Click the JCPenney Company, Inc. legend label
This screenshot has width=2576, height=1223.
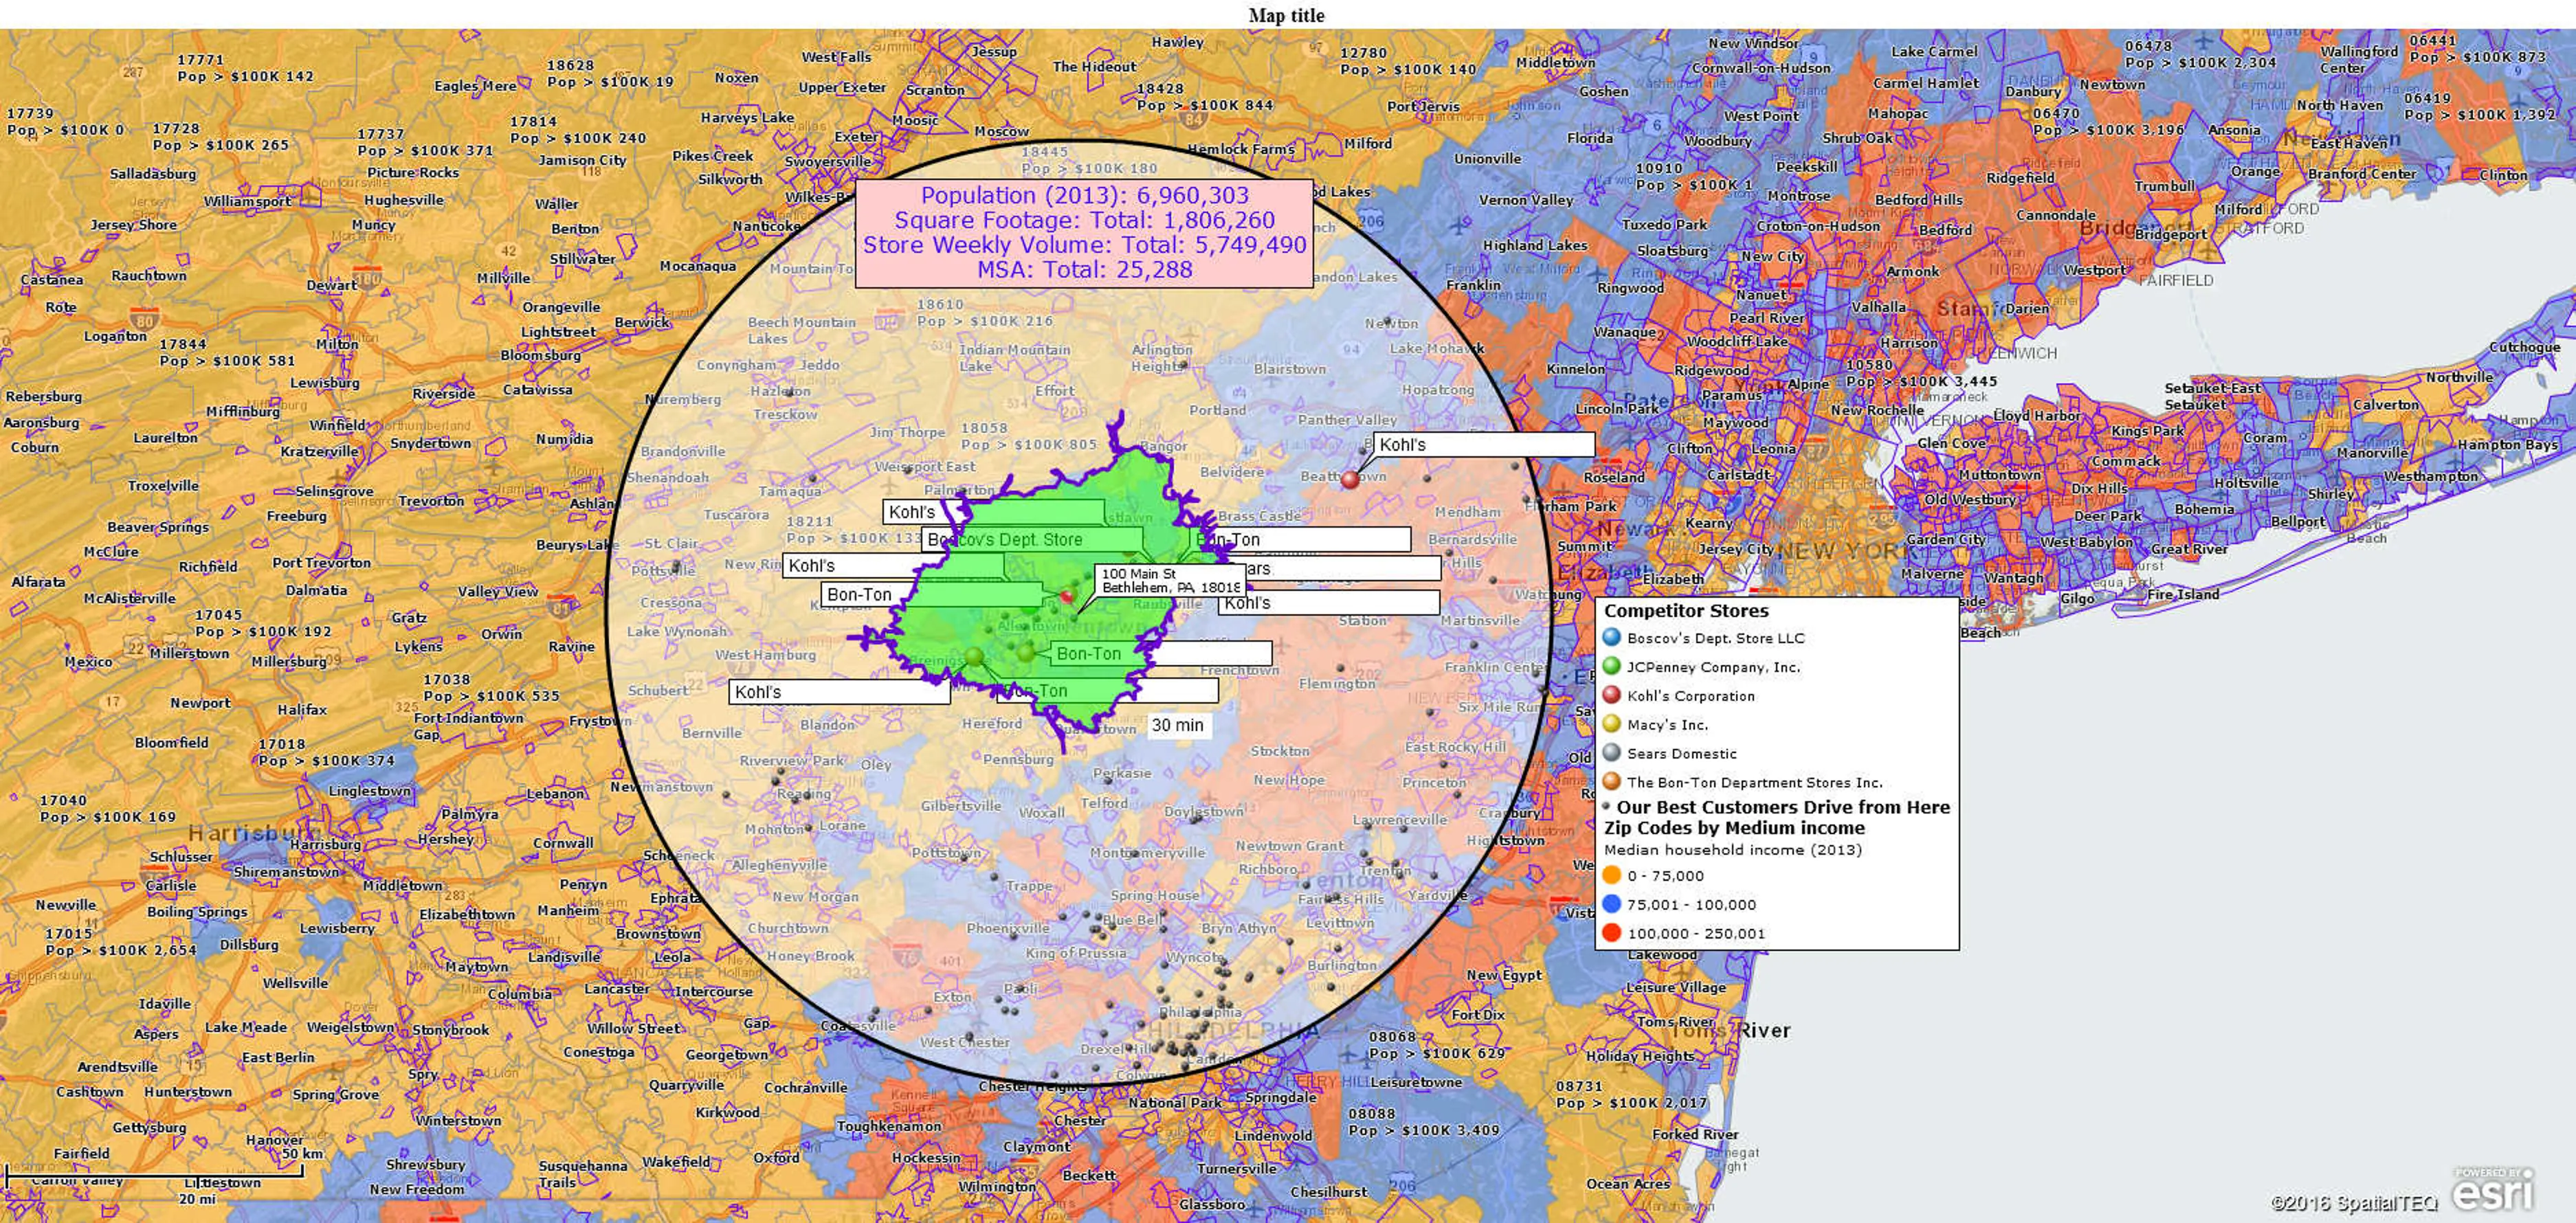[1713, 667]
